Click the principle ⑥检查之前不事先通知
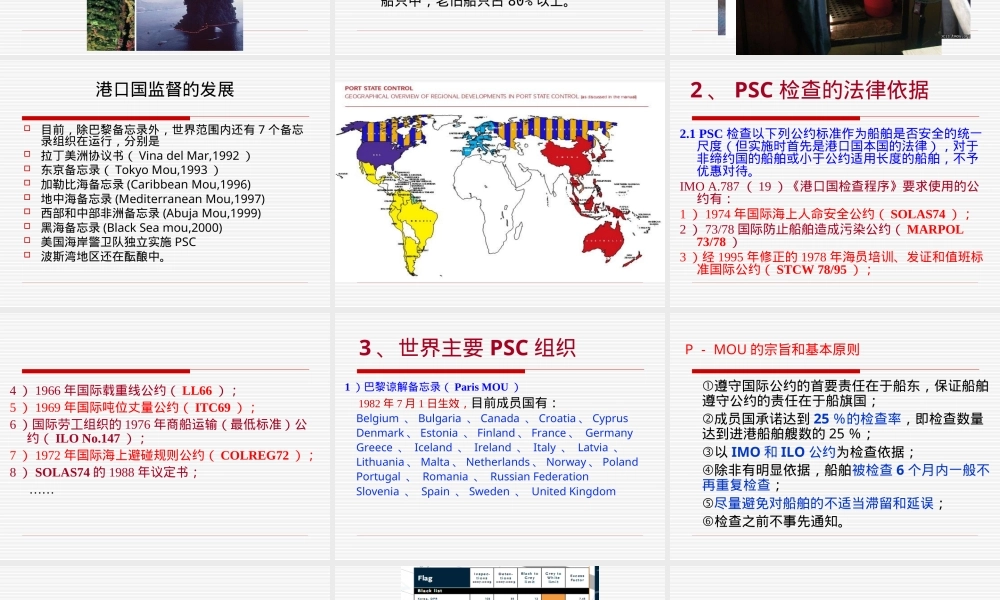Image resolution: width=1000 pixels, height=600 pixels. coord(774,522)
